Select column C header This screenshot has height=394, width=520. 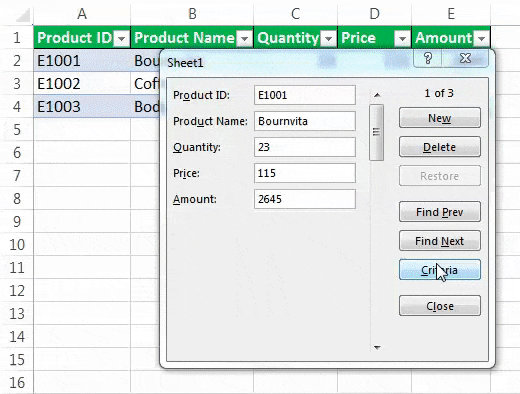point(296,14)
